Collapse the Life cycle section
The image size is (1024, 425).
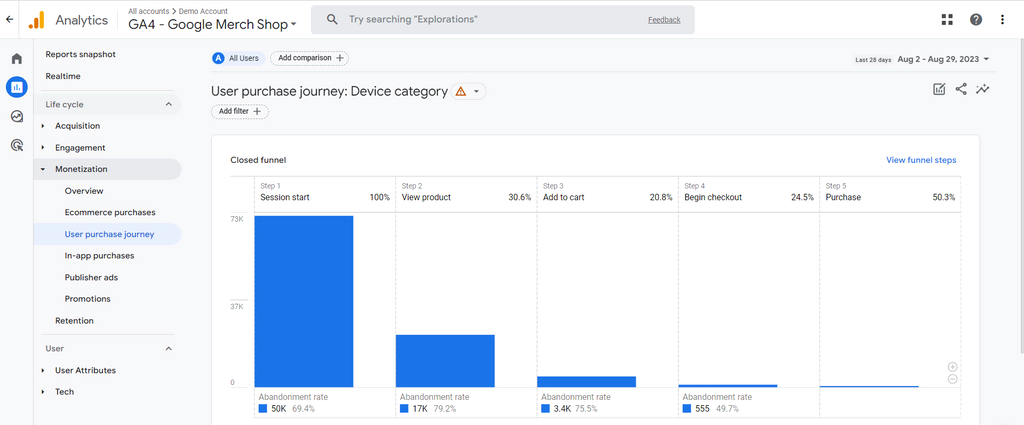(168, 104)
